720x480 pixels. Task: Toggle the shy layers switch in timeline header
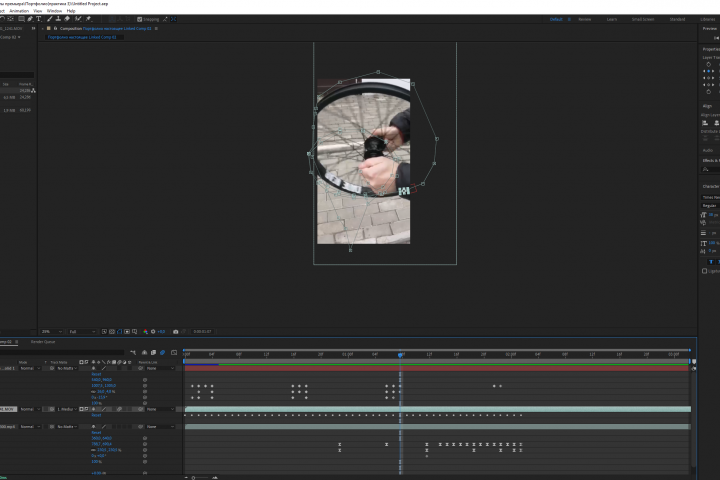click(x=145, y=353)
